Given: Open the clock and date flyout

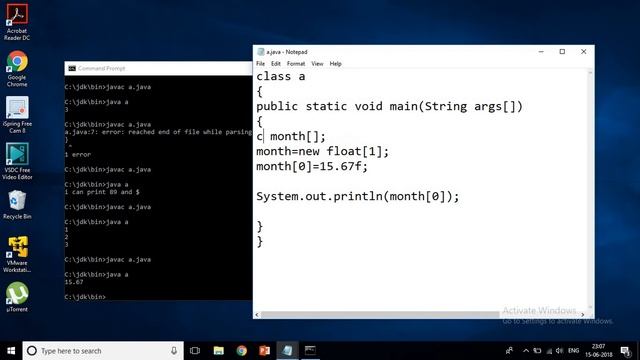Looking at the screenshot, I should (x=599, y=351).
